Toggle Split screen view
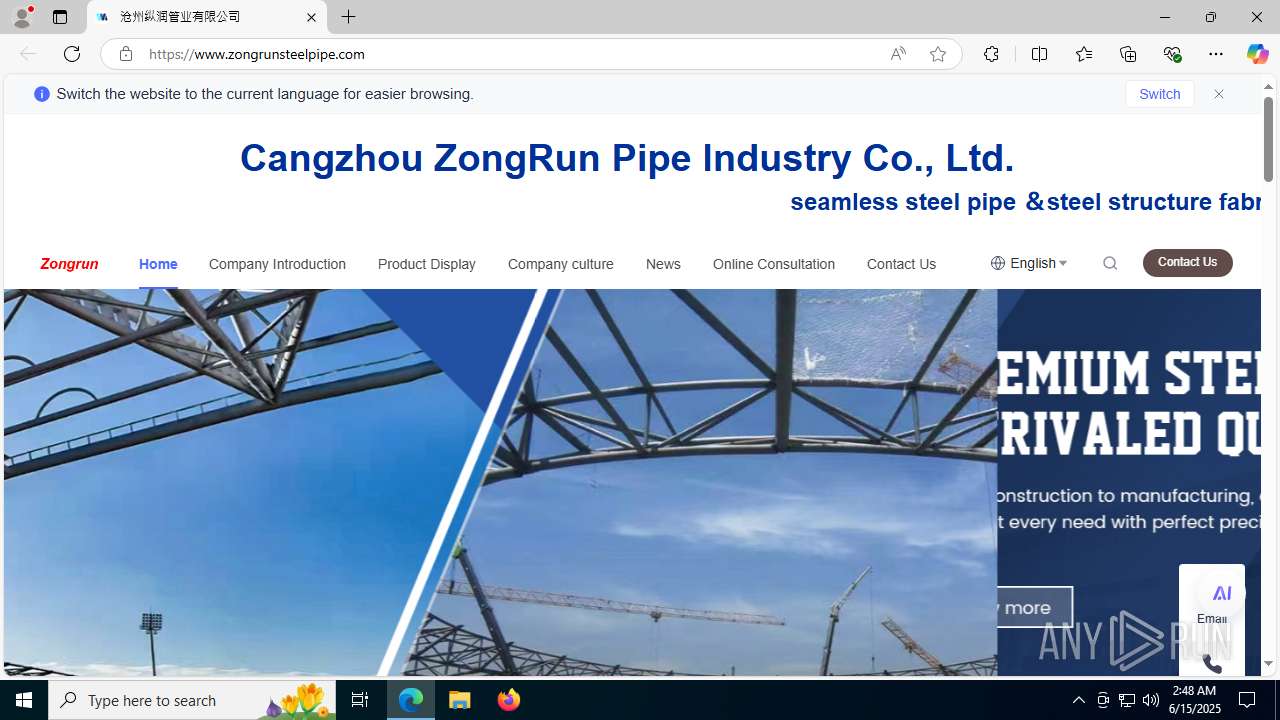The image size is (1280, 720). point(1040,54)
